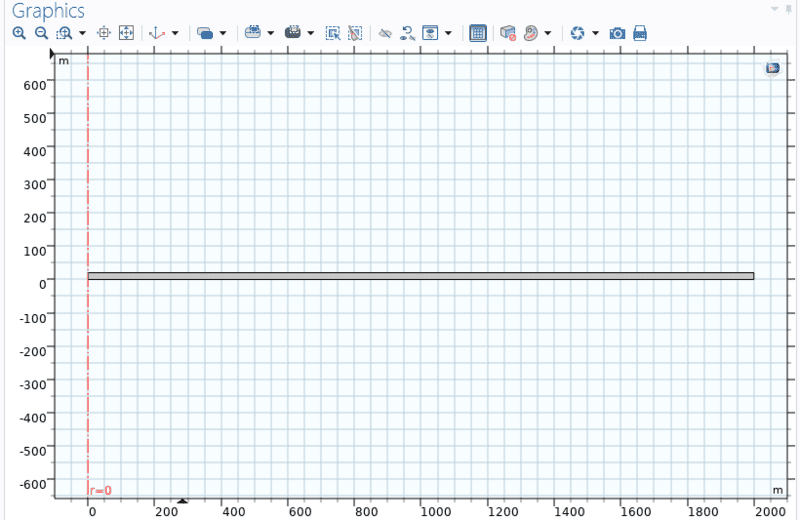Expand the go to view axes dropdown

click(175, 33)
